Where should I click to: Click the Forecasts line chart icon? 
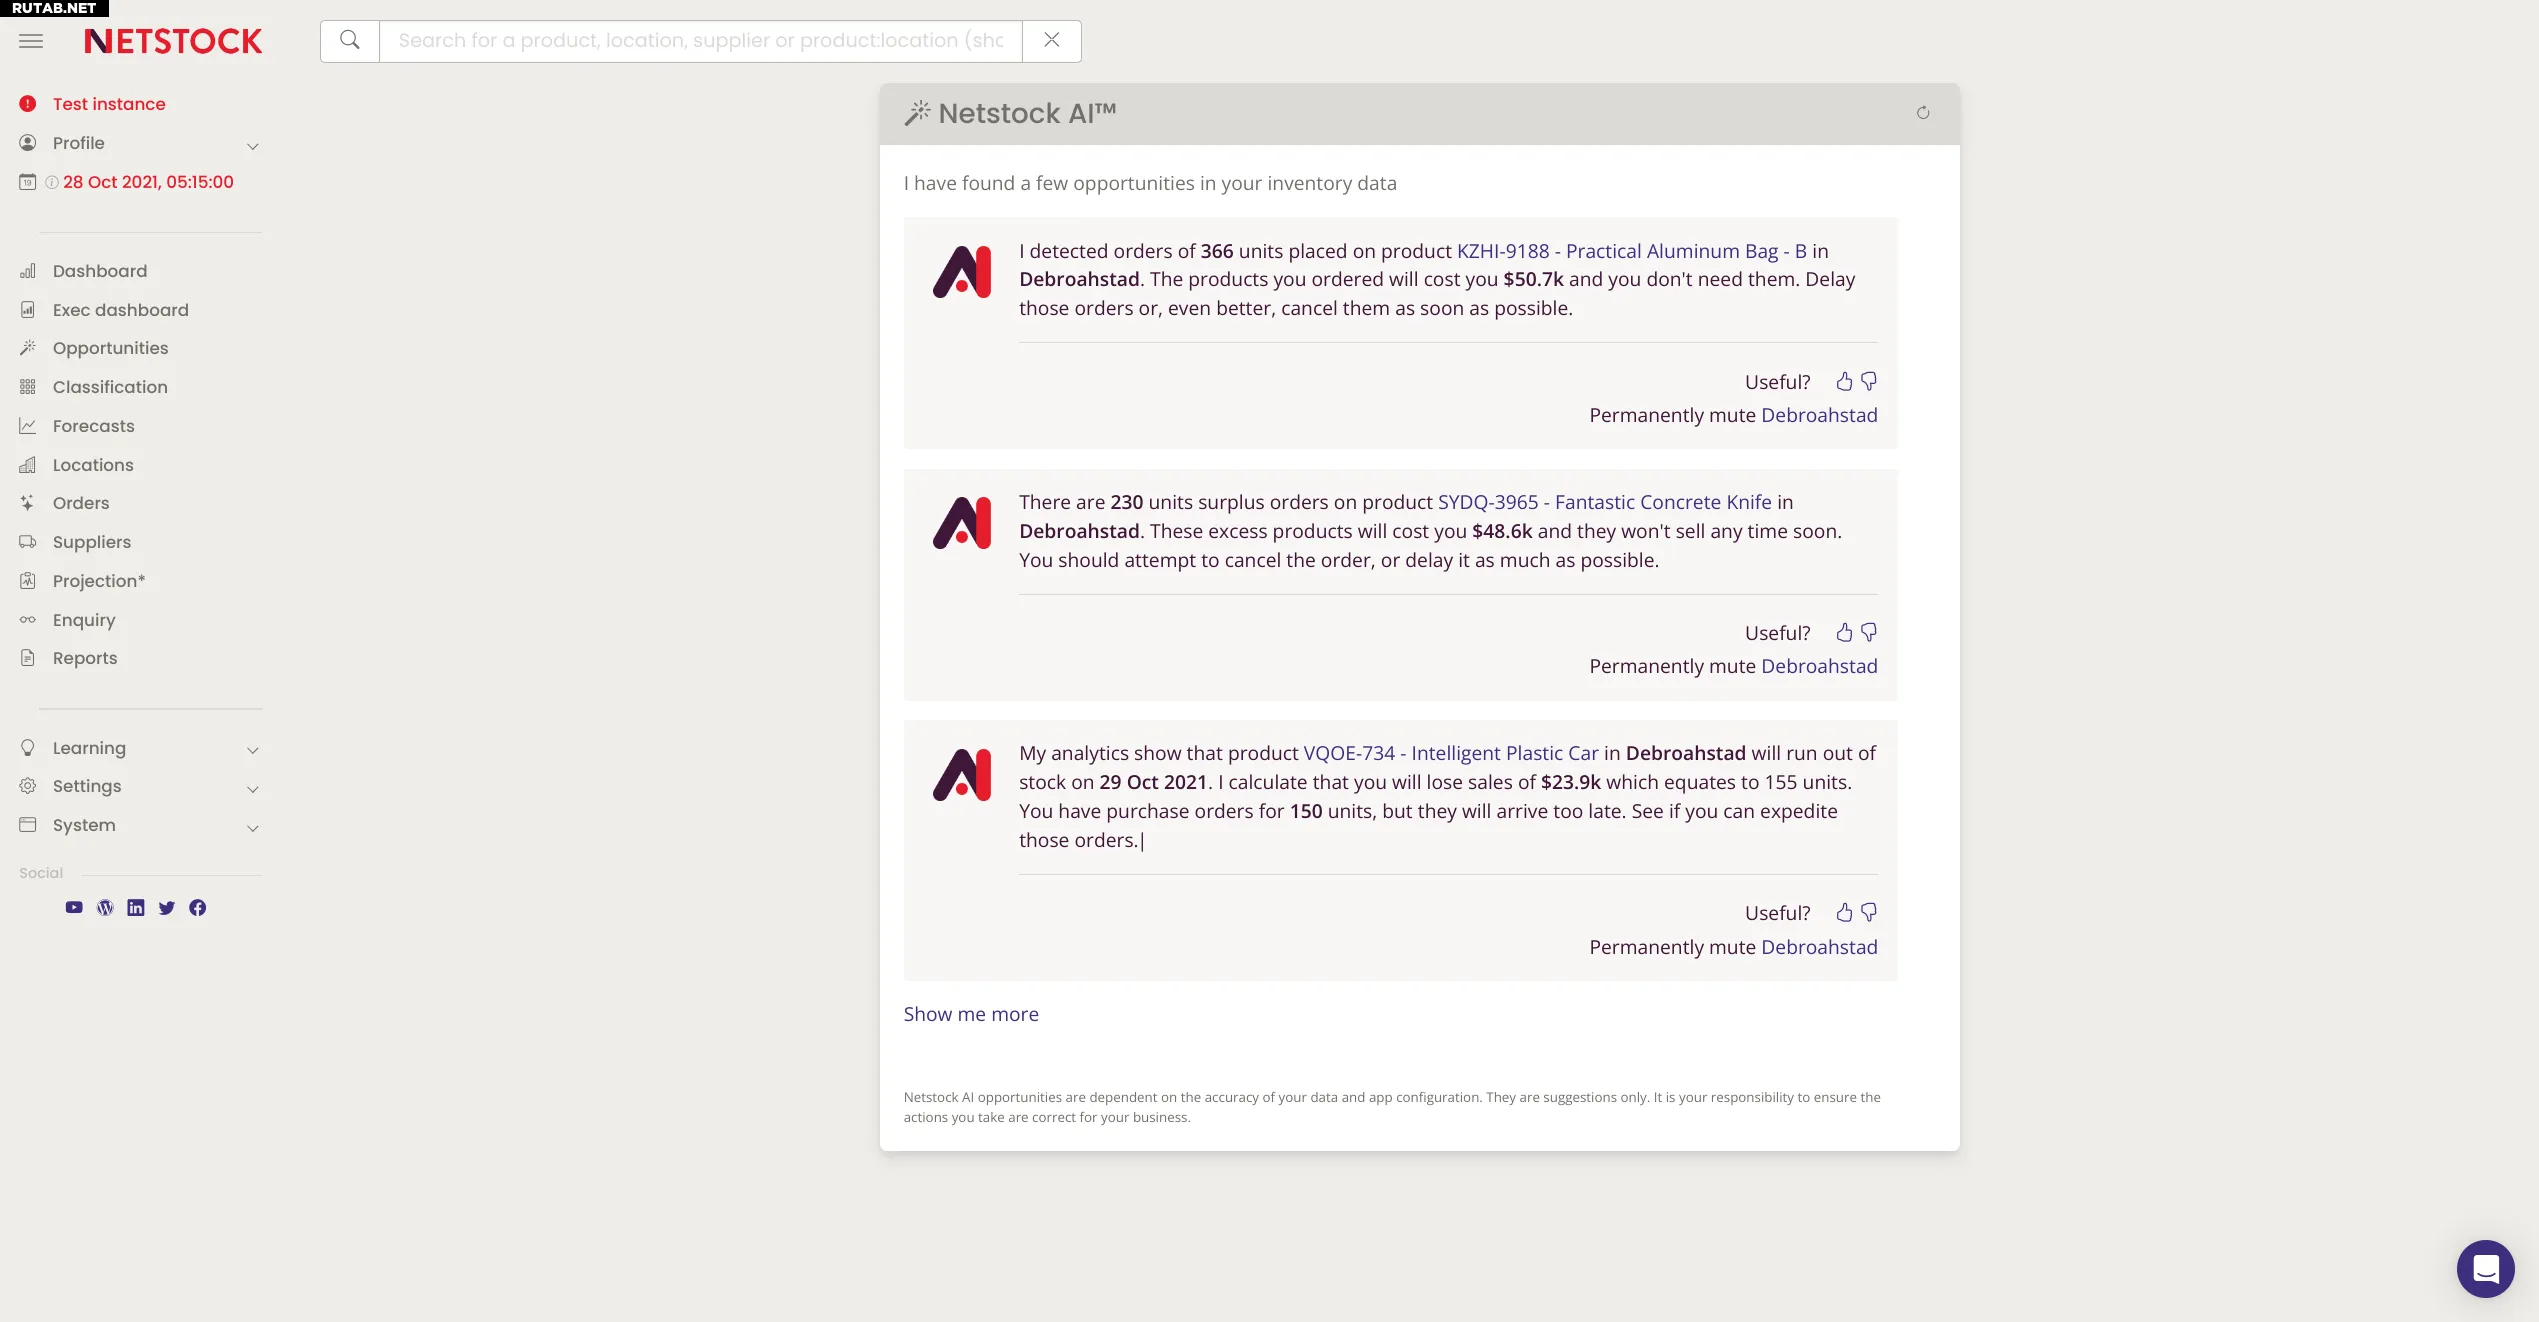click(x=28, y=426)
